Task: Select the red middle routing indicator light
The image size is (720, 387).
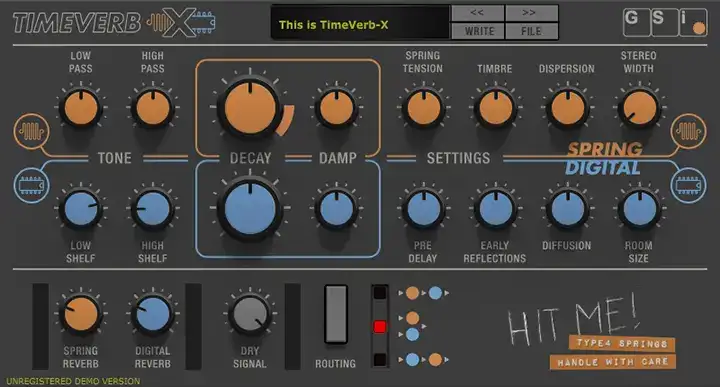Action: point(380,326)
